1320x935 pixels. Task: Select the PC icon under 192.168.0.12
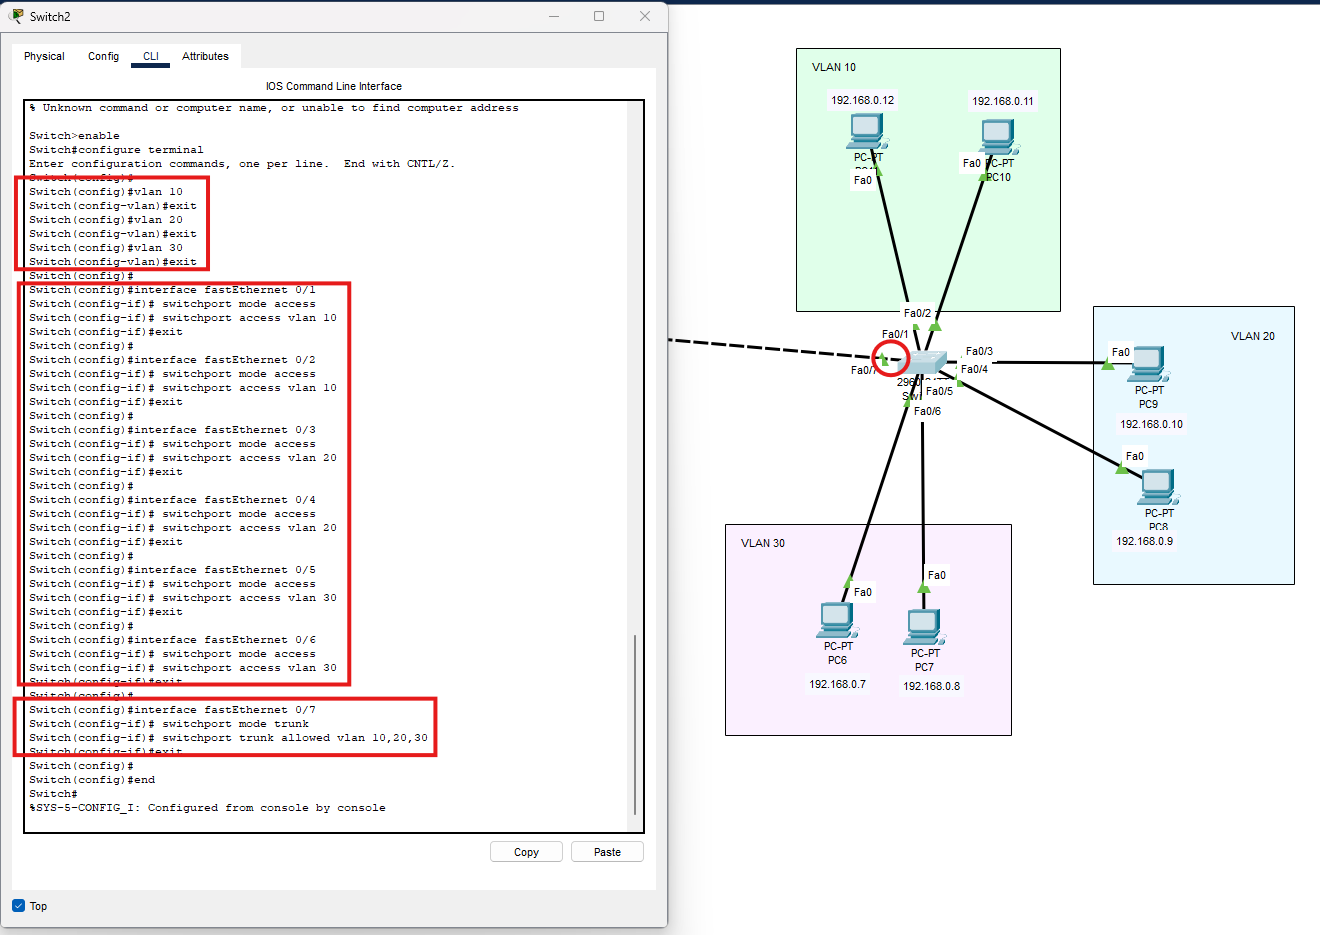coord(866,131)
